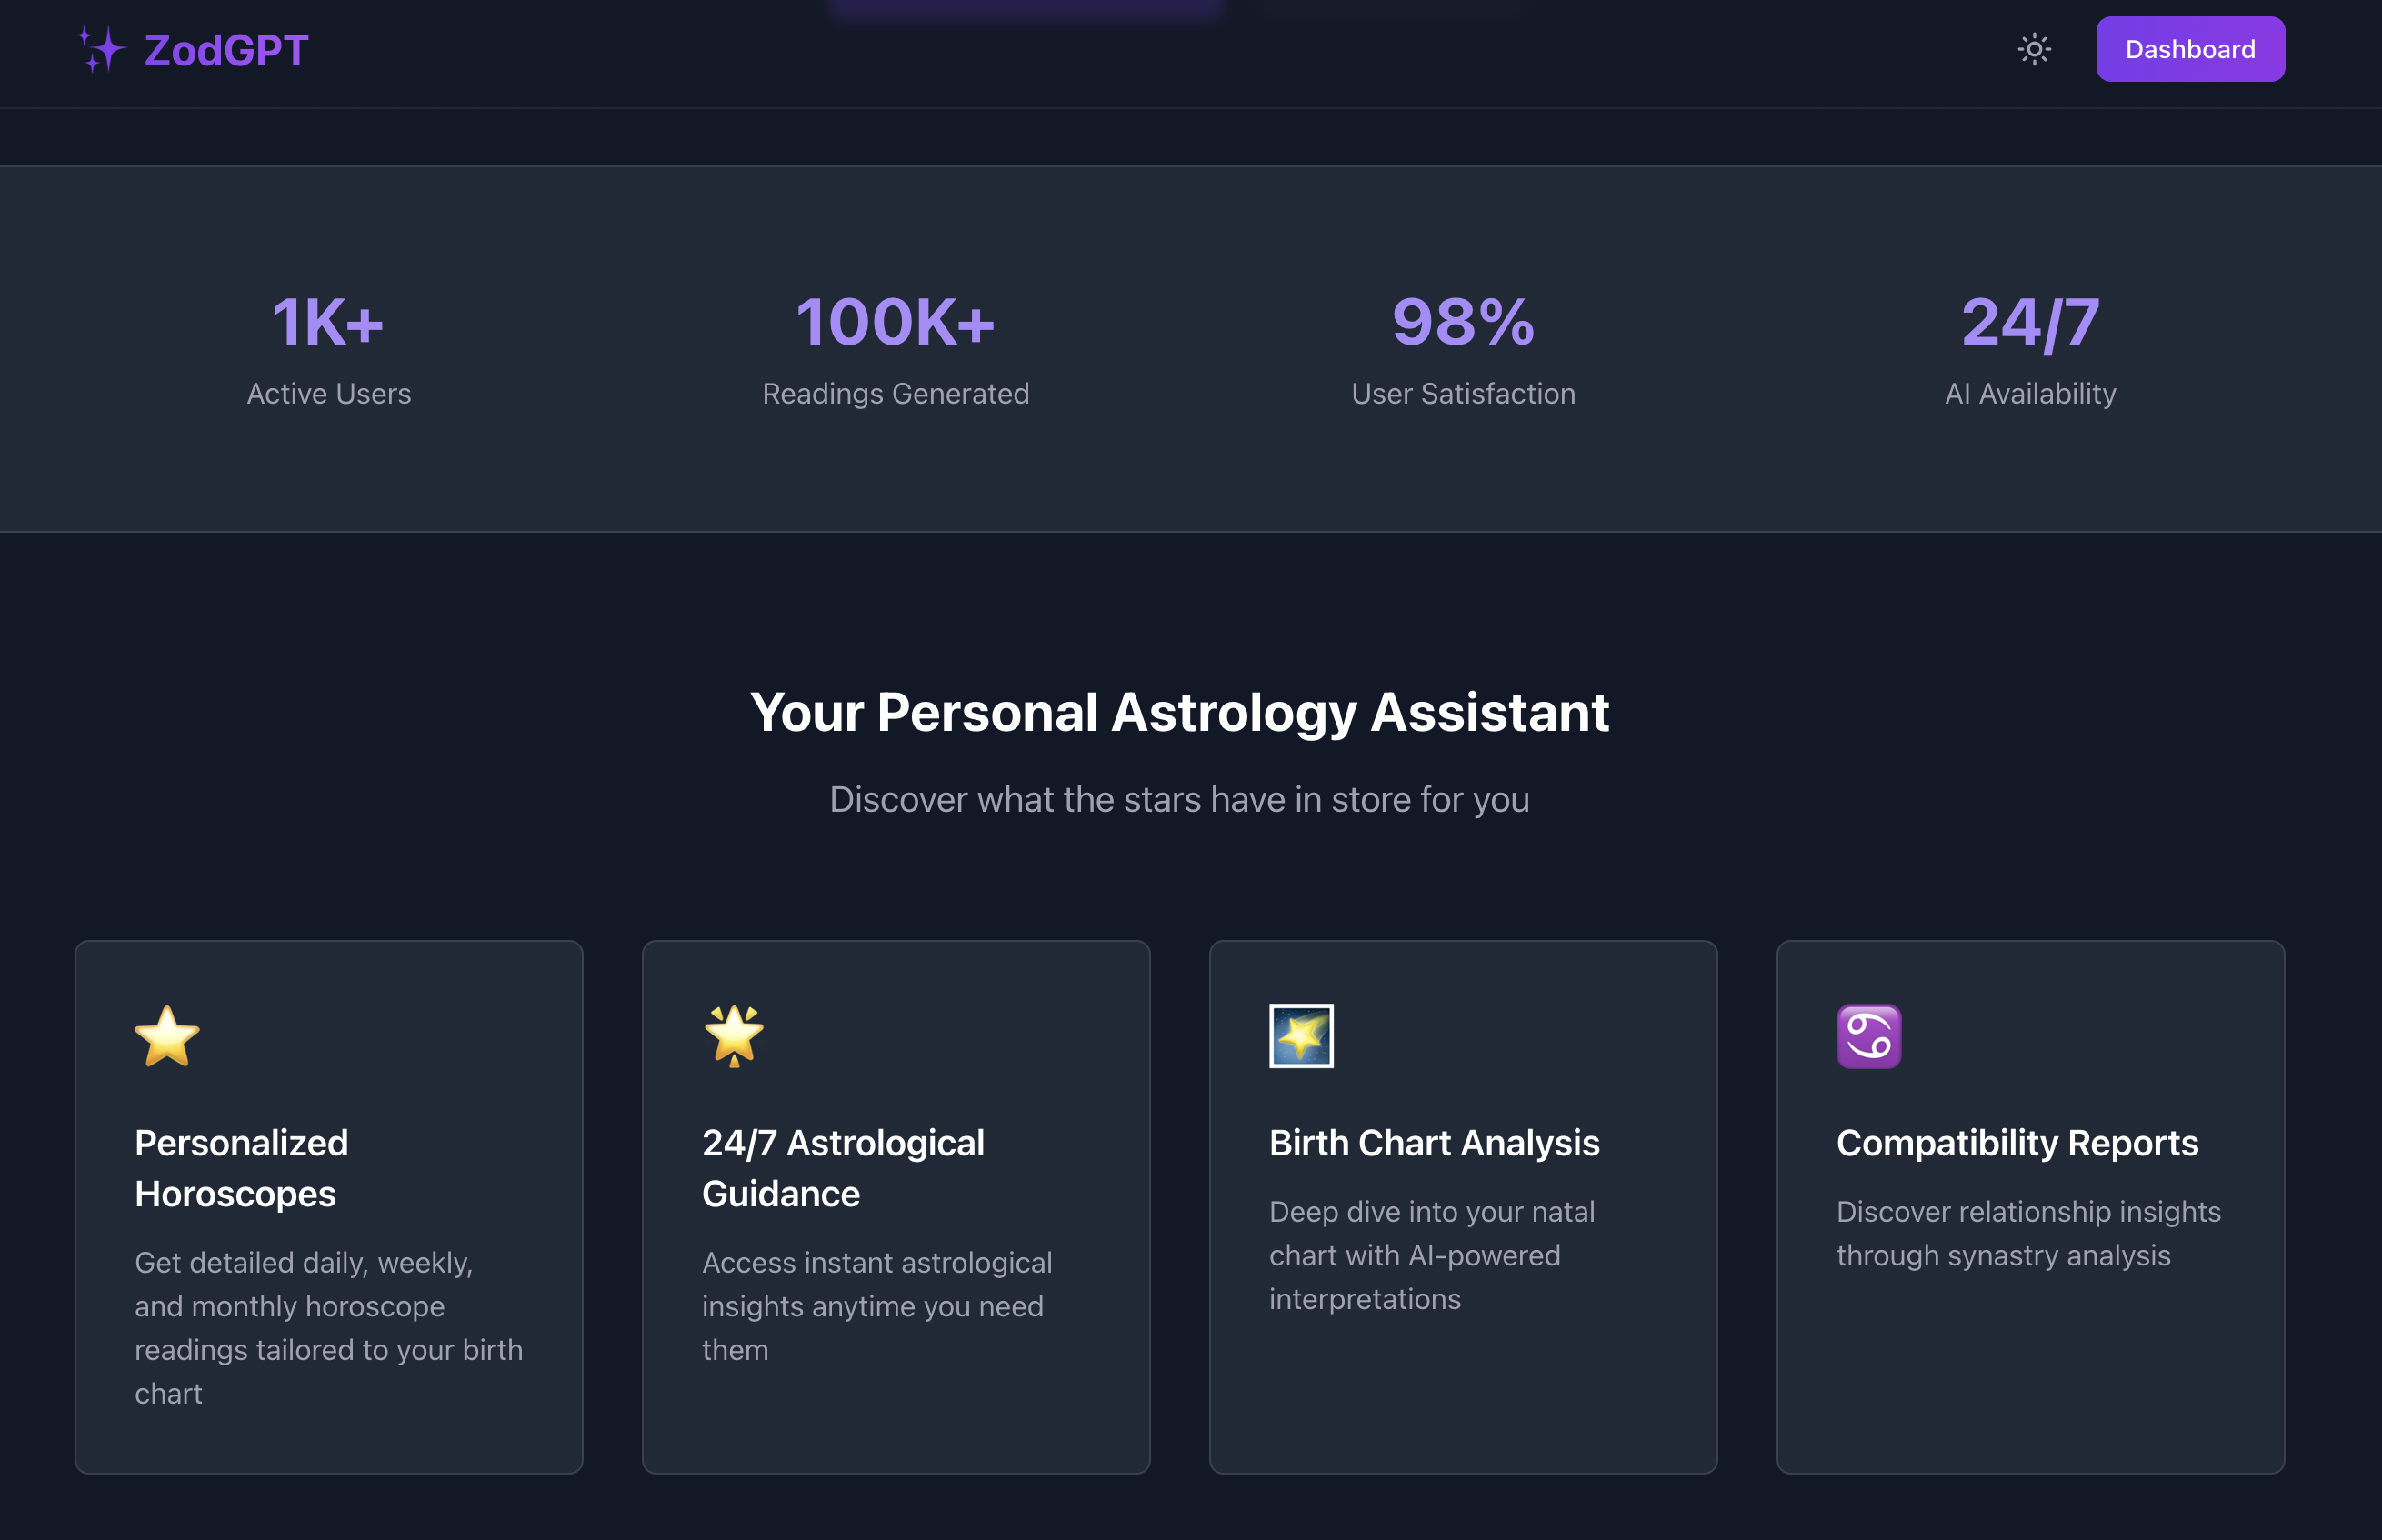2382x1540 pixels.
Task: Open the Dashboard button
Action: 2190,49
